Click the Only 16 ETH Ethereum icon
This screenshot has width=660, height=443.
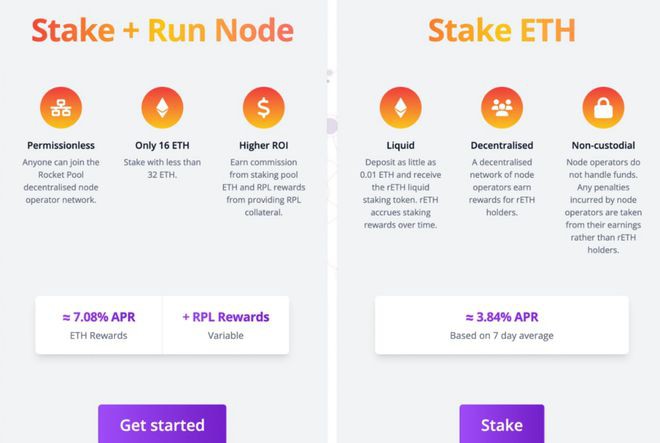[x=162, y=108]
